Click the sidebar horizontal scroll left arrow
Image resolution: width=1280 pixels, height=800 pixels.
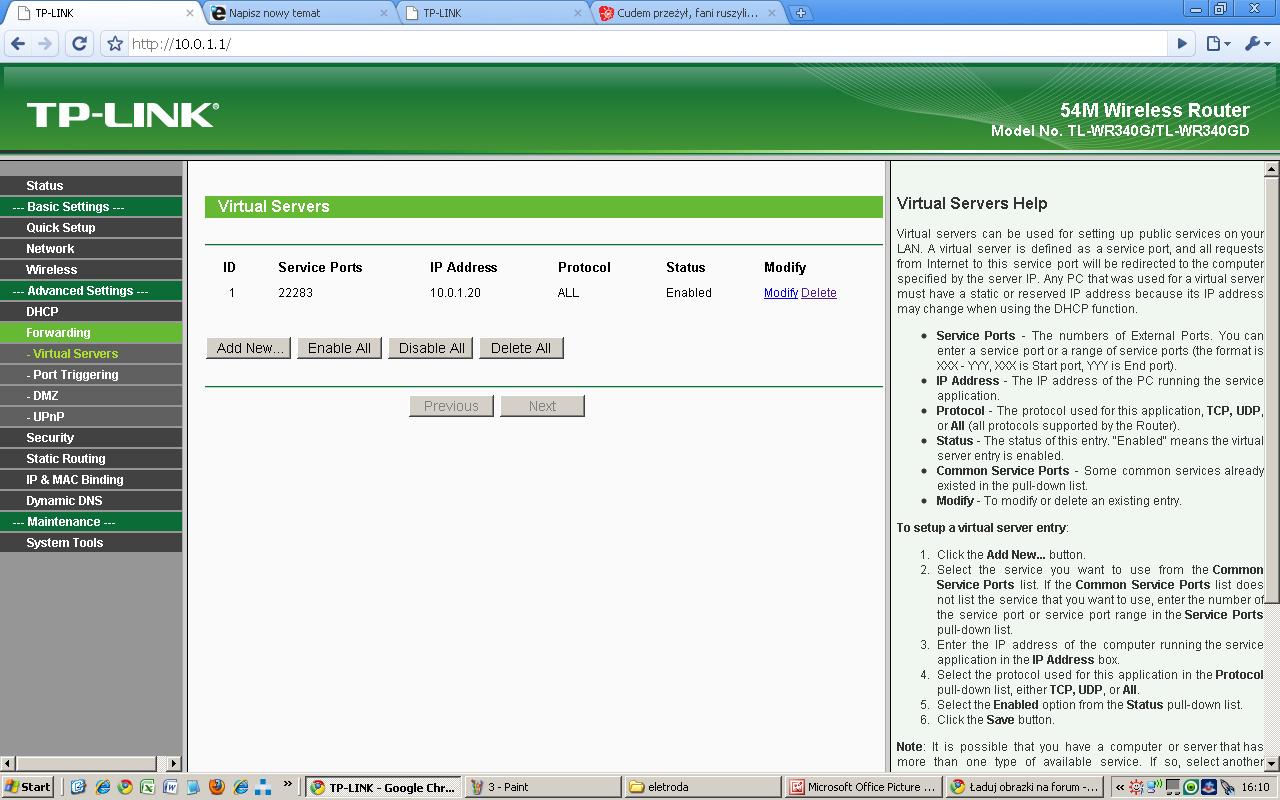click(x=8, y=763)
